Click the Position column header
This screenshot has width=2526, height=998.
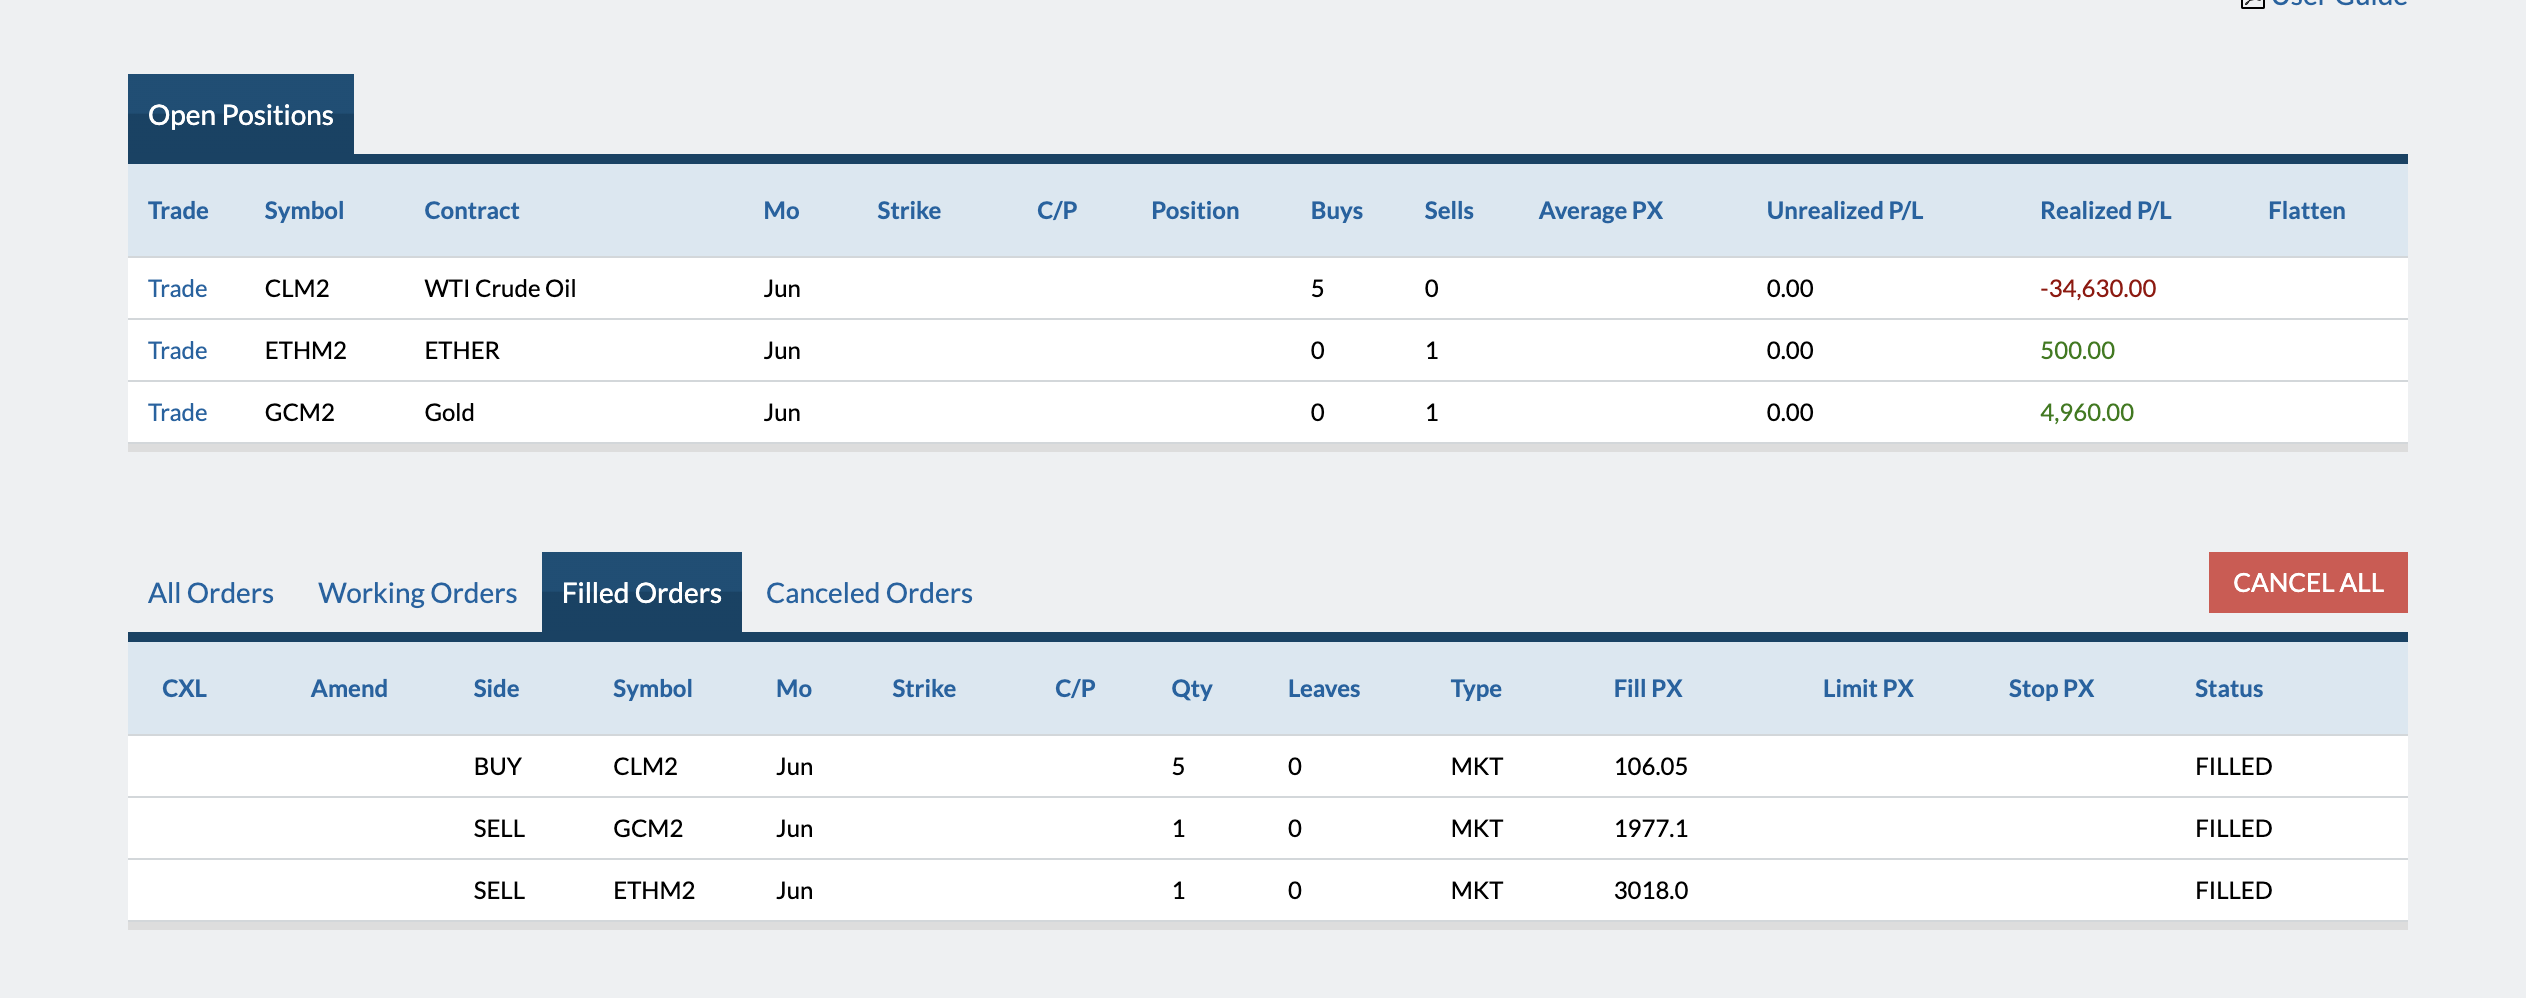pyautogui.click(x=1195, y=210)
